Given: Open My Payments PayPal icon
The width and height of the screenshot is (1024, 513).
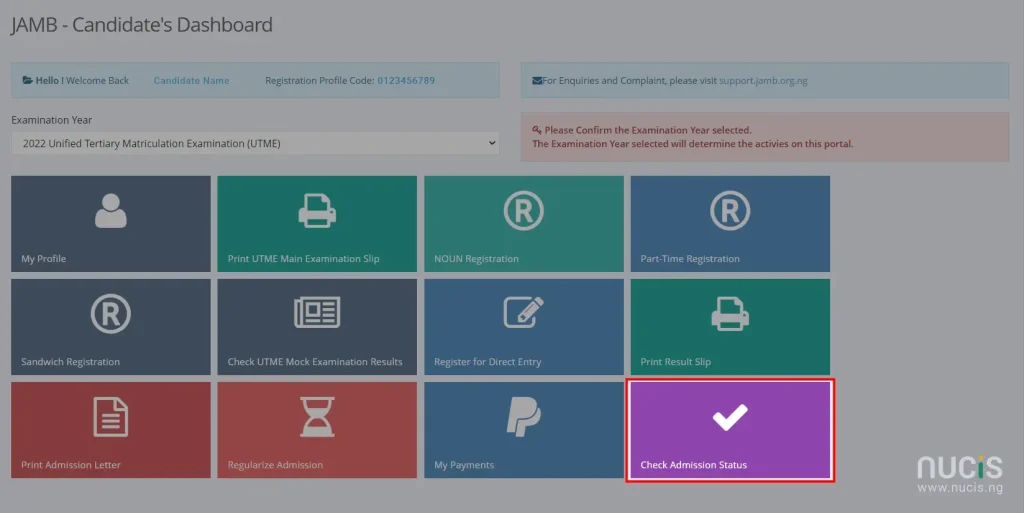Looking at the screenshot, I should [524, 417].
